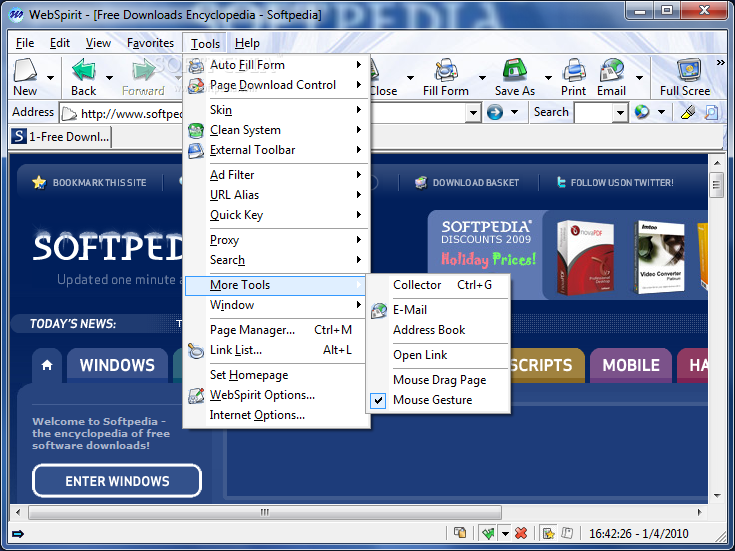
Task: Open the Ad Filter submenu
Action: tap(276, 175)
